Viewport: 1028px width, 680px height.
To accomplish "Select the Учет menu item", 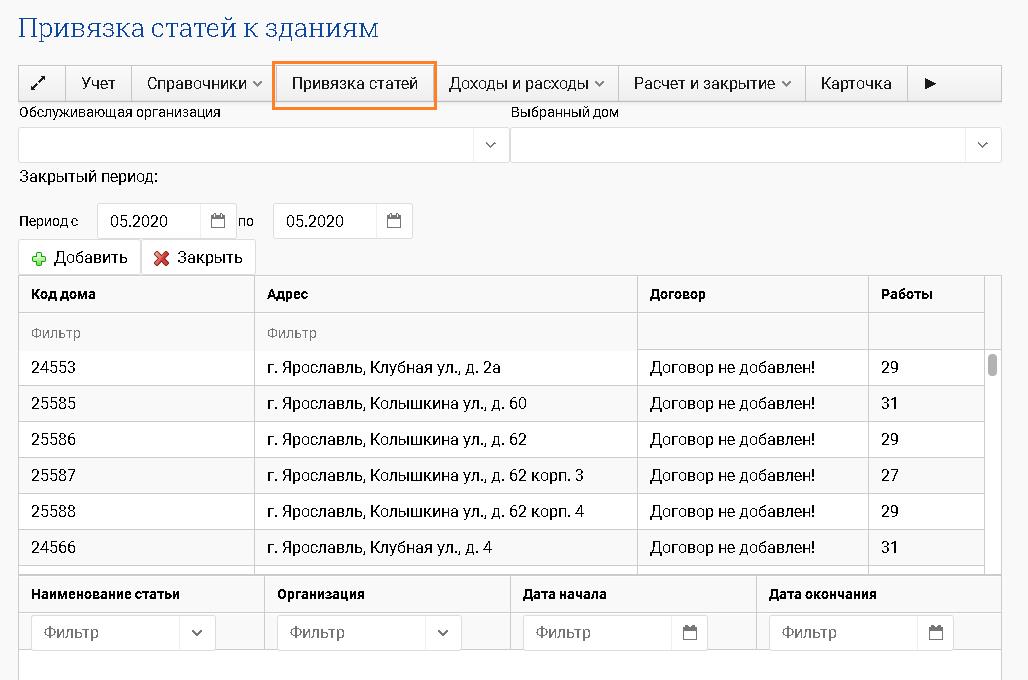I will (98, 84).
